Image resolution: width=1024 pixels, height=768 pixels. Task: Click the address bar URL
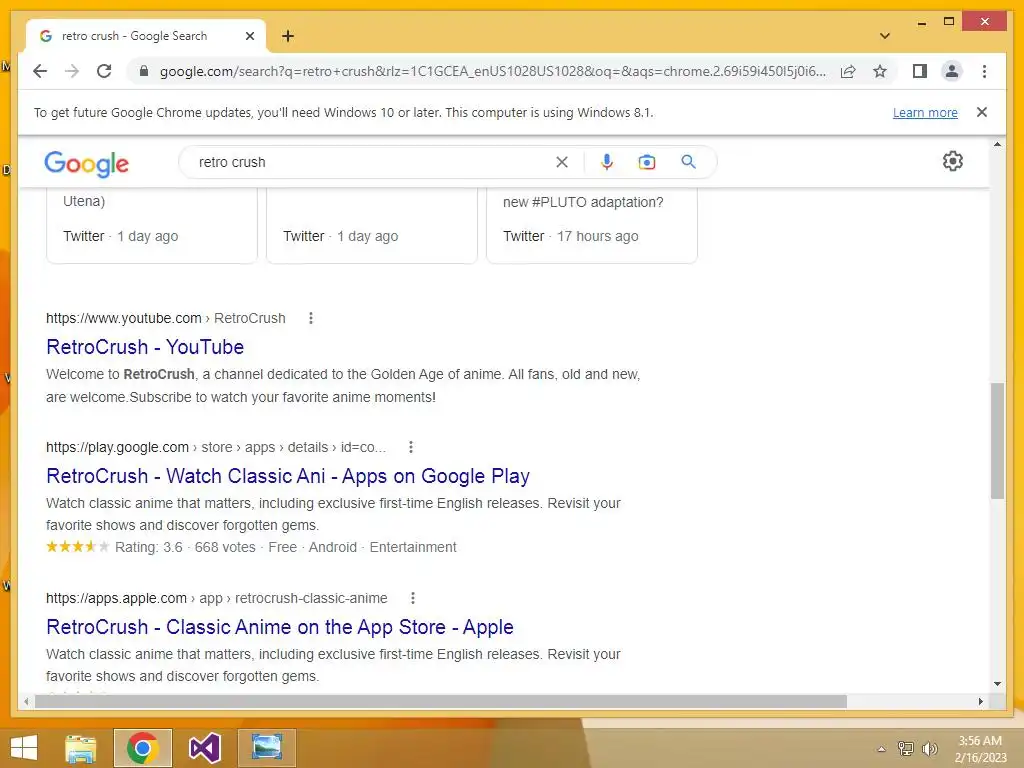[493, 71]
